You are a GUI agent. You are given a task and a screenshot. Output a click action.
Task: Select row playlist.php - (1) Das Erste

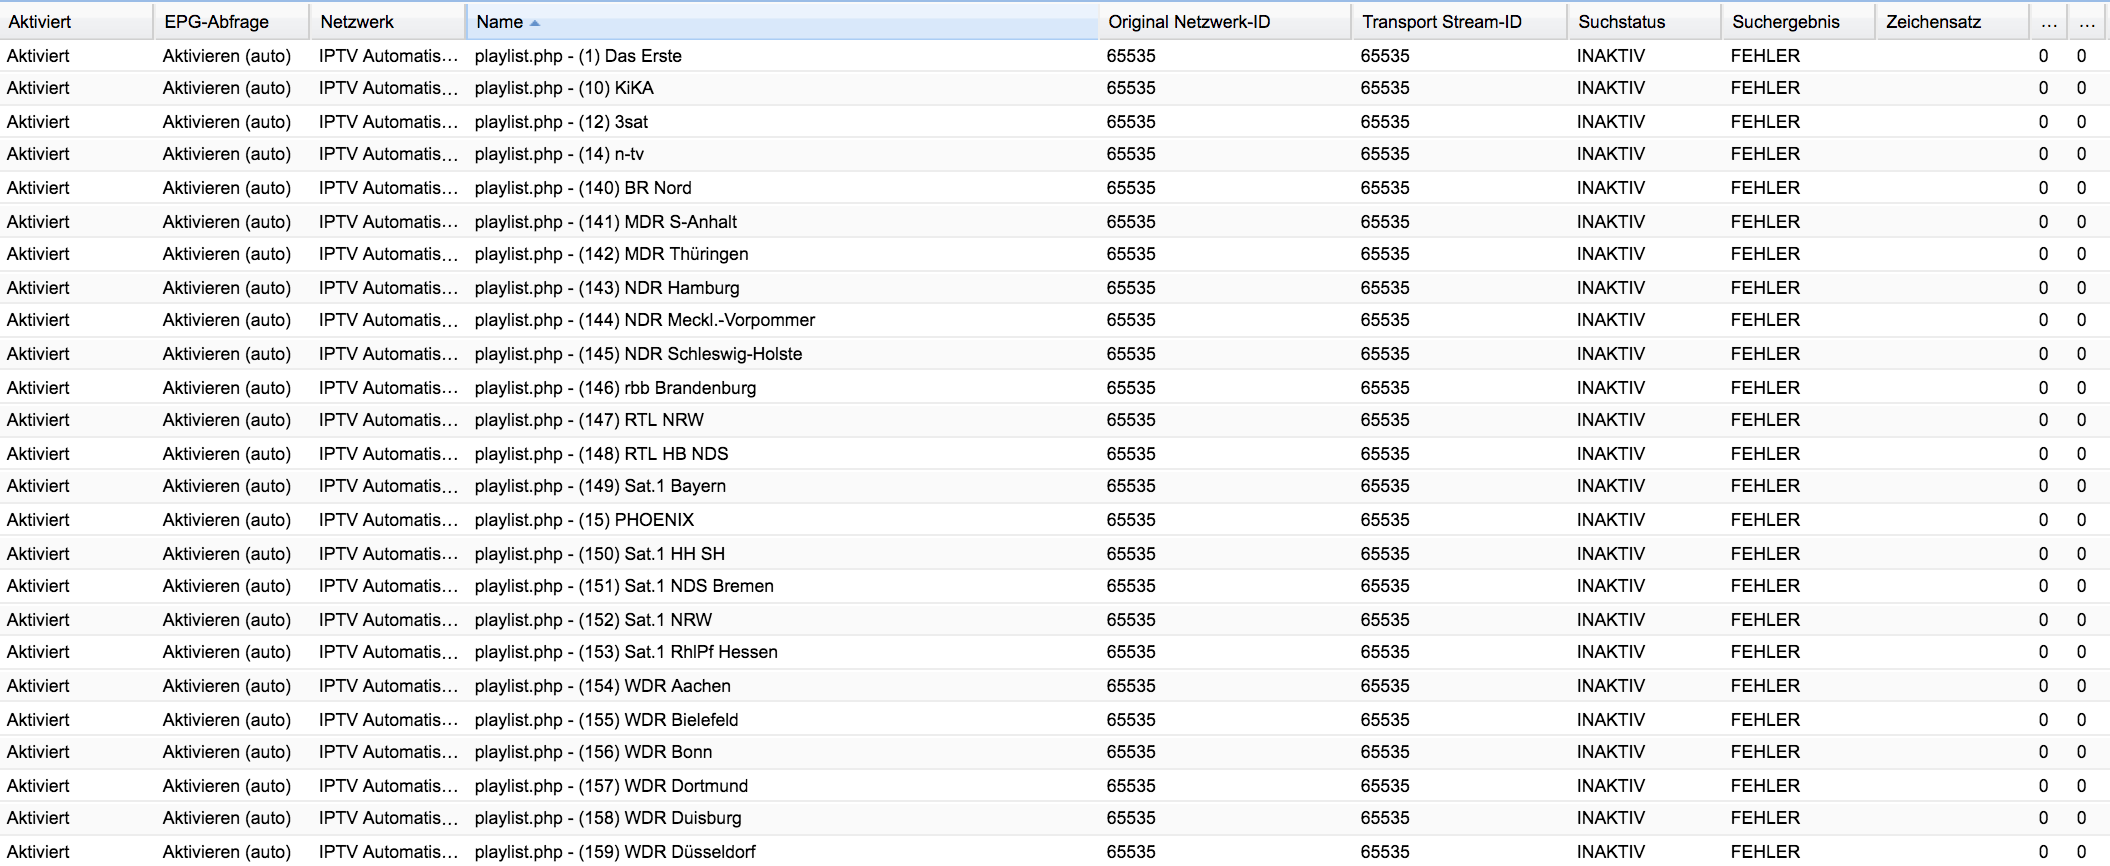pyautogui.click(x=1055, y=56)
